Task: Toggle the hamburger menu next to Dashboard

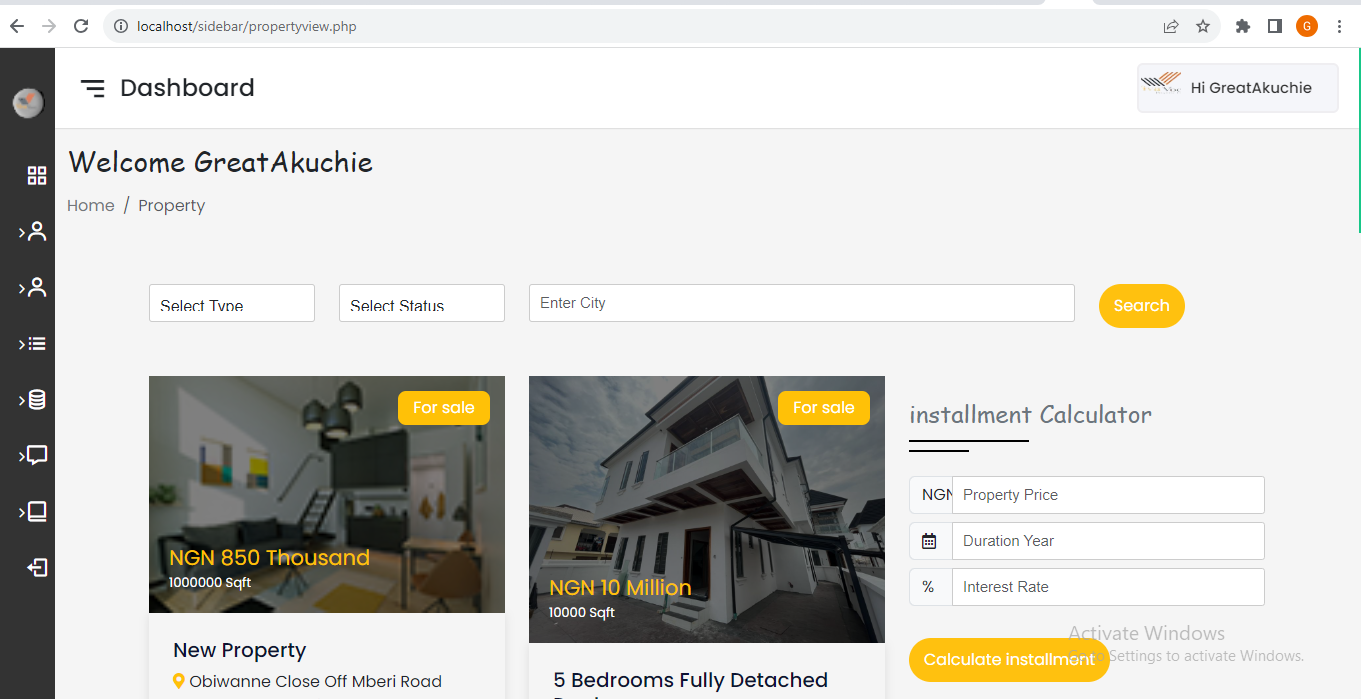Action: [93, 88]
